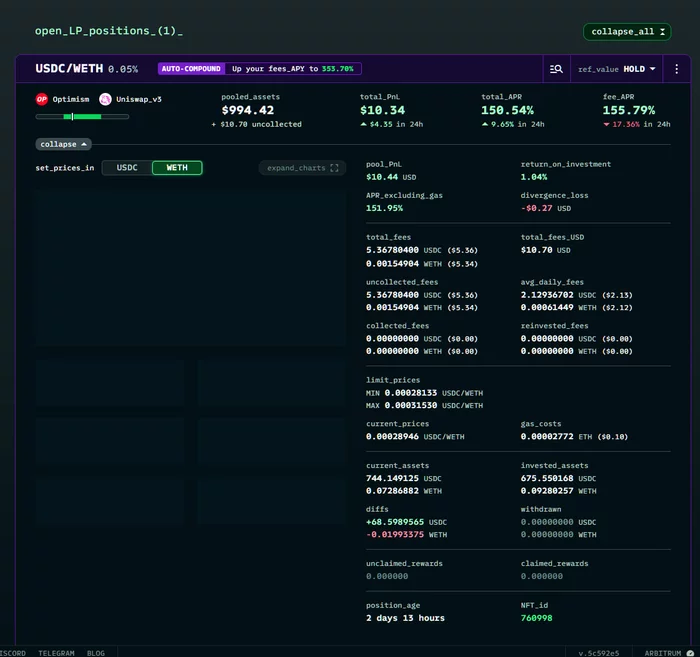Click total_fees_USD value $10.70 USD
The width and height of the screenshot is (700, 657).
tap(546, 250)
